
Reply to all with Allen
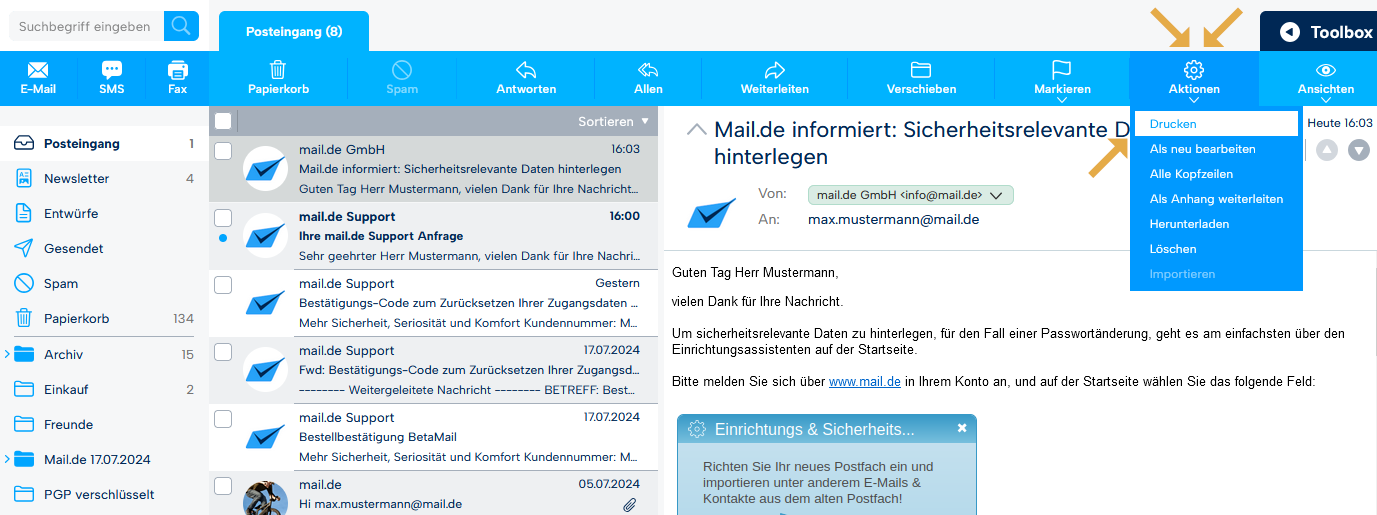click(648, 78)
